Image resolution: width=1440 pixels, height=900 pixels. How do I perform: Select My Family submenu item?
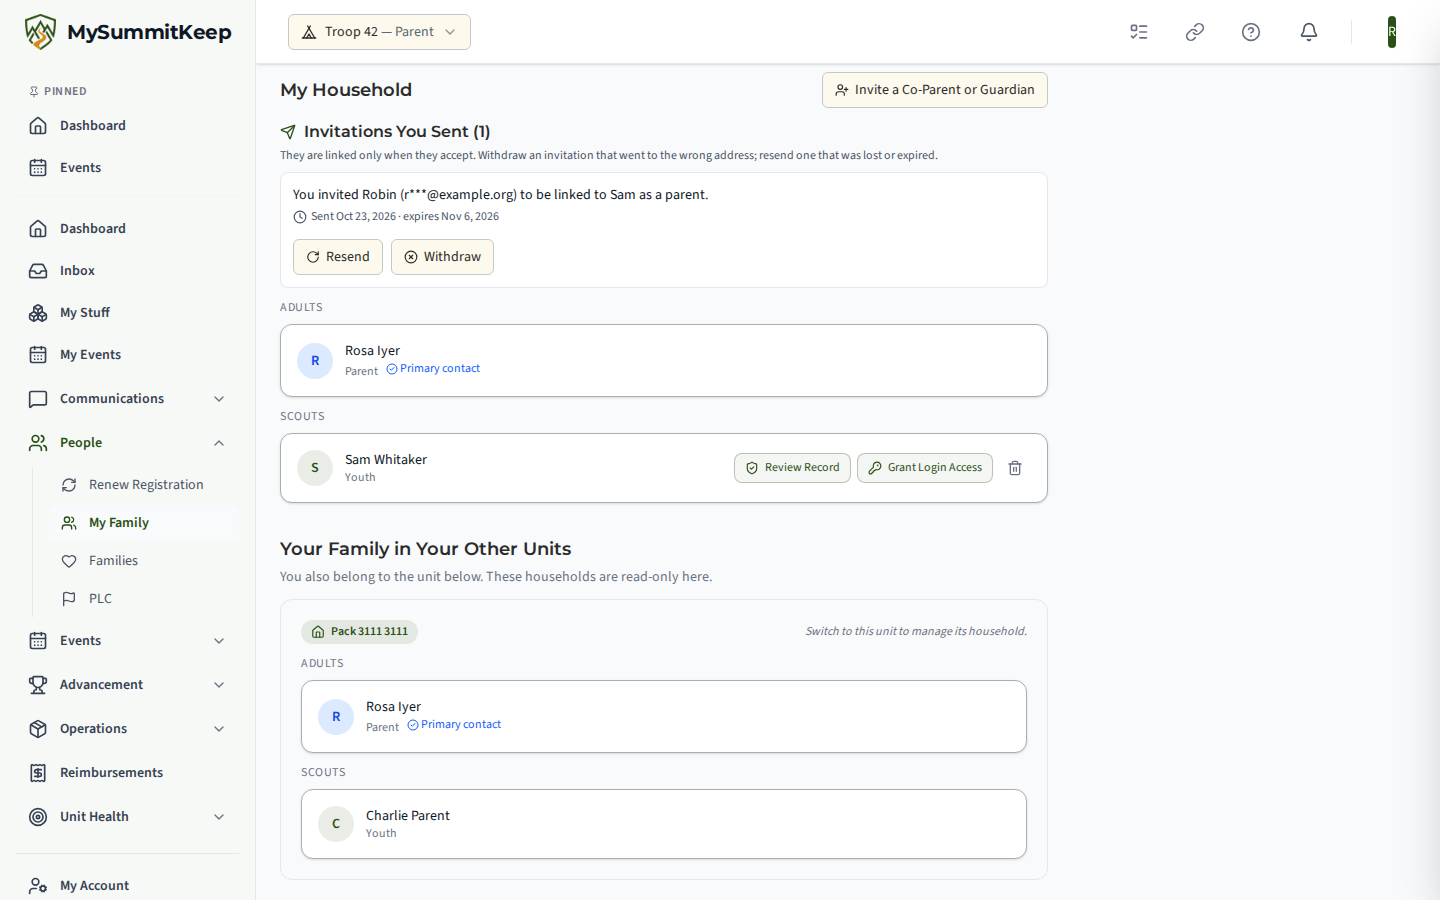pyautogui.click(x=144, y=523)
